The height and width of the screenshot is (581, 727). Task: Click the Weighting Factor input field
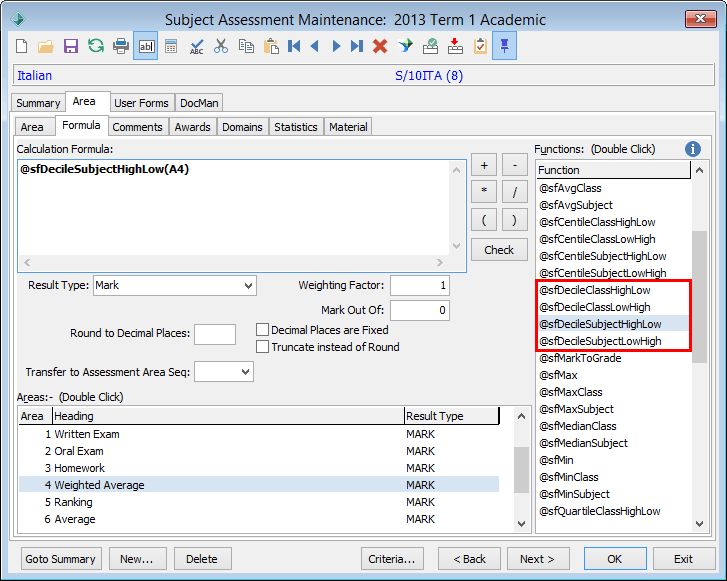[x=420, y=285]
